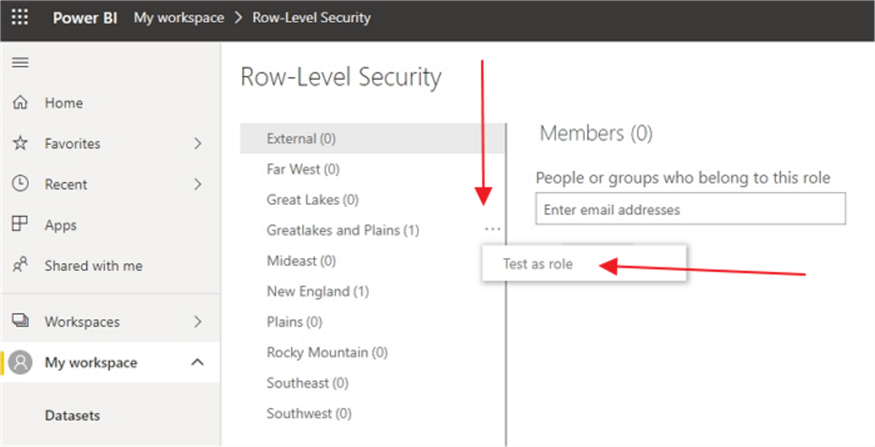Click the Home house icon
875x447 pixels.
(x=19, y=103)
